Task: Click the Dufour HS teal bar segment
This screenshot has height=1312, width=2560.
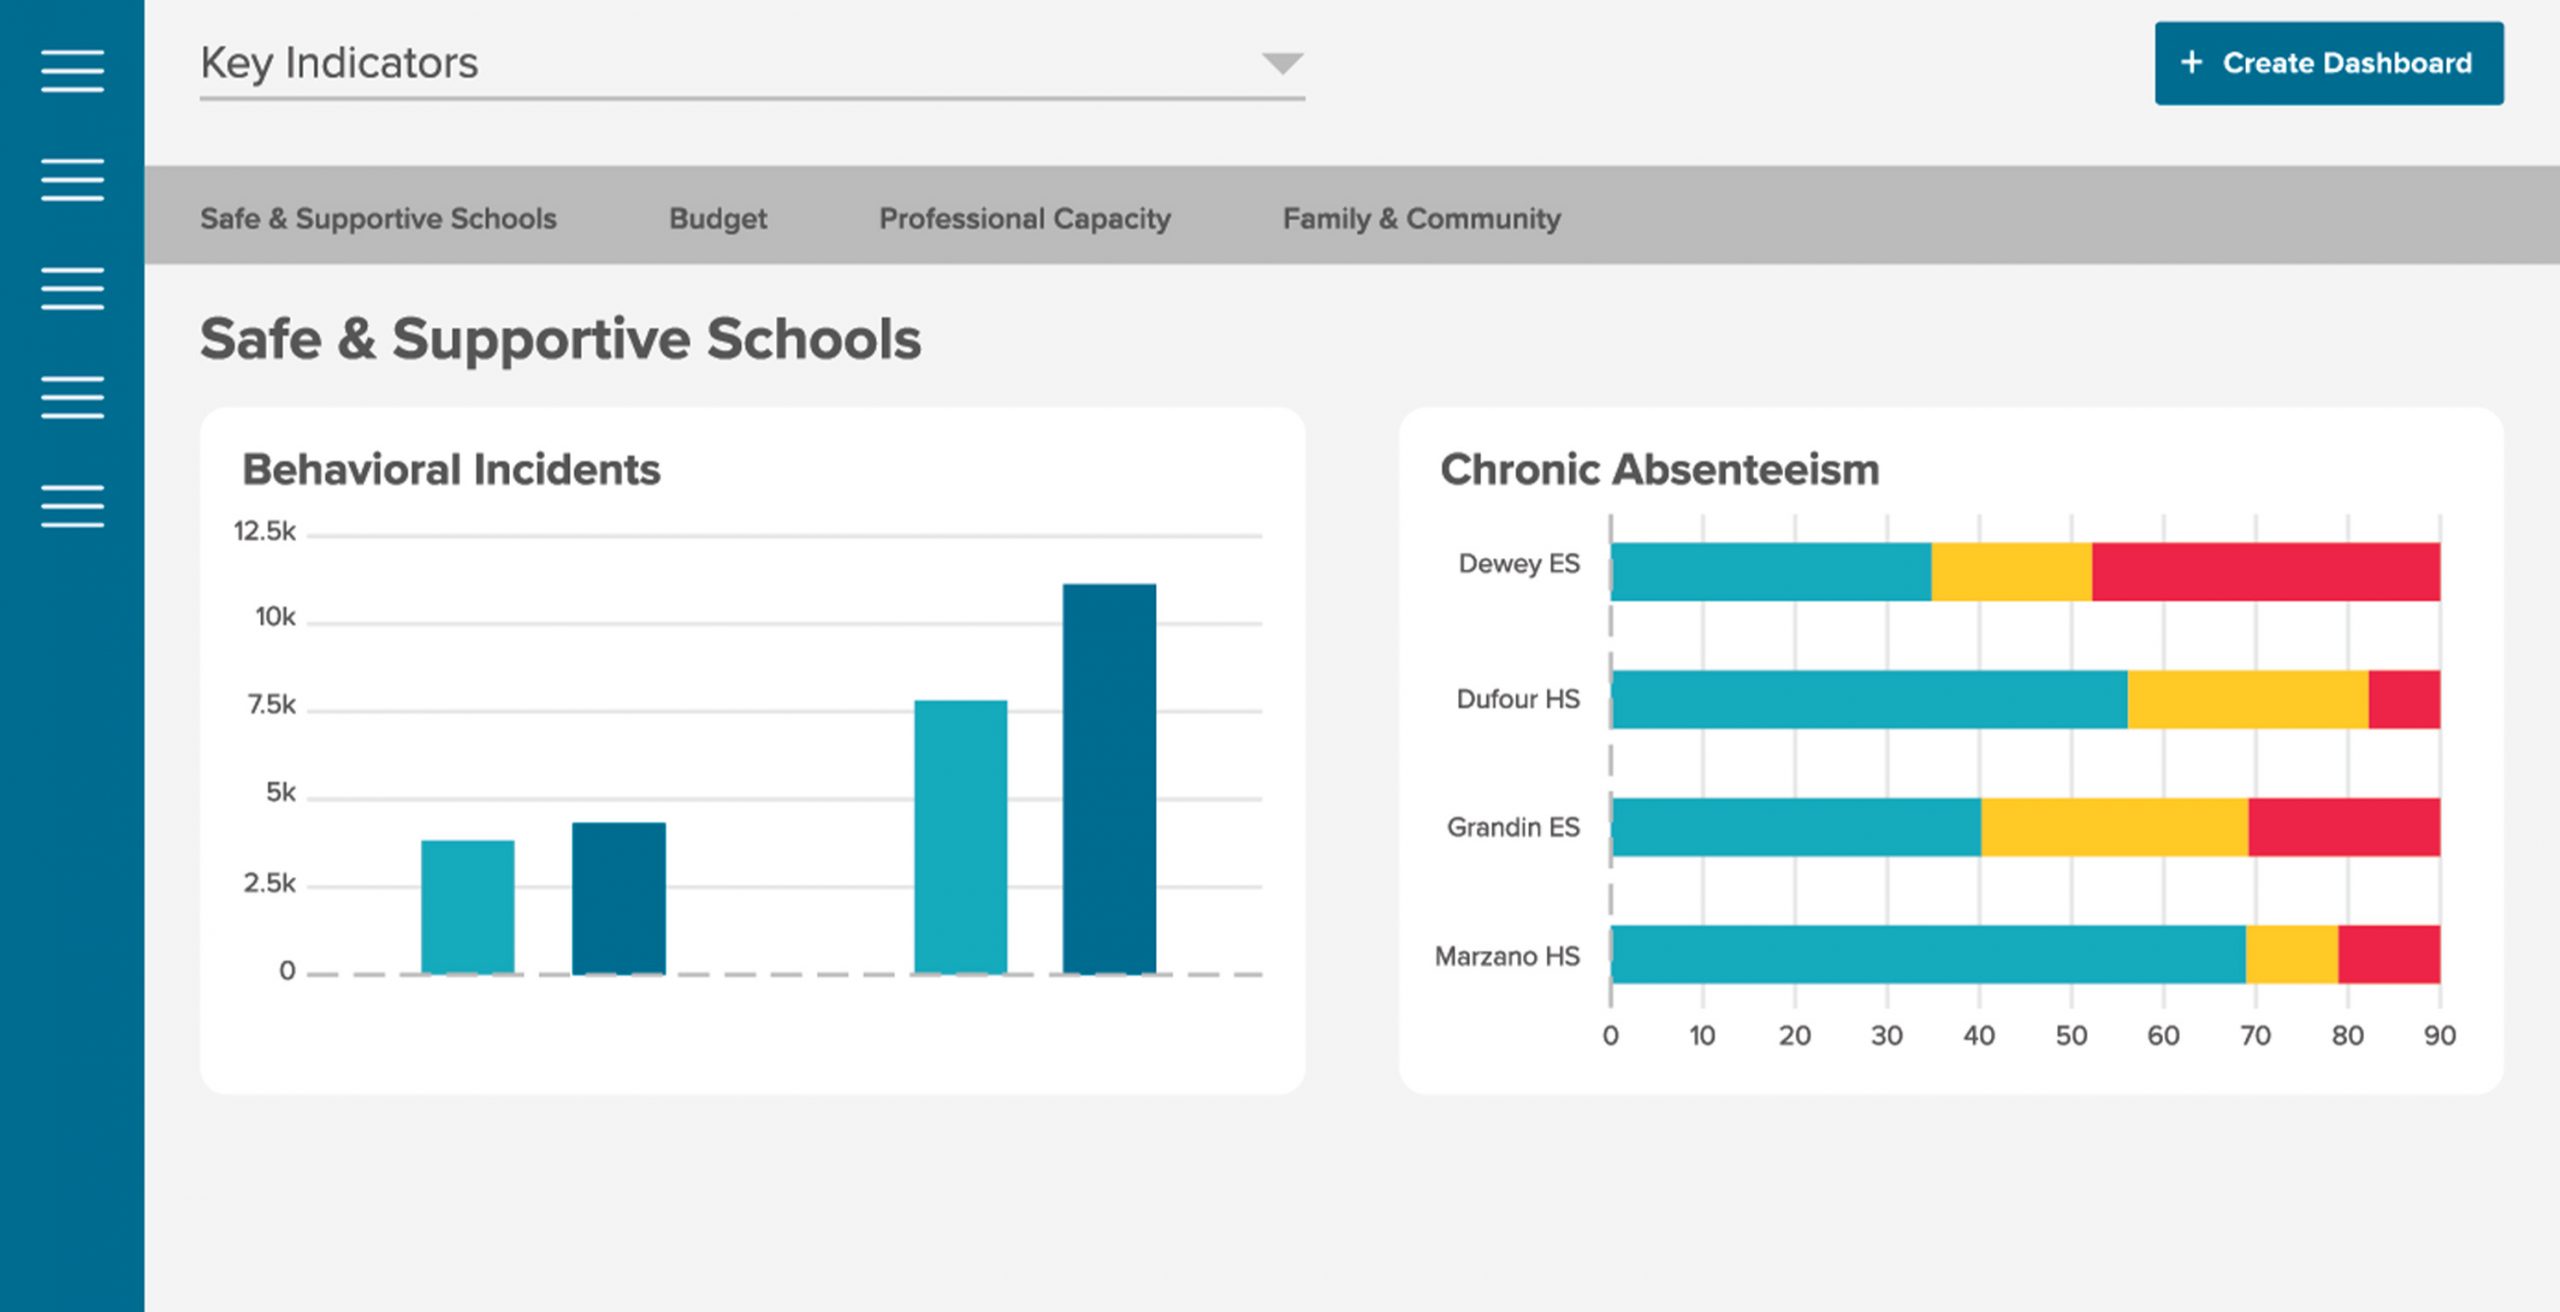Action: click(1870, 699)
